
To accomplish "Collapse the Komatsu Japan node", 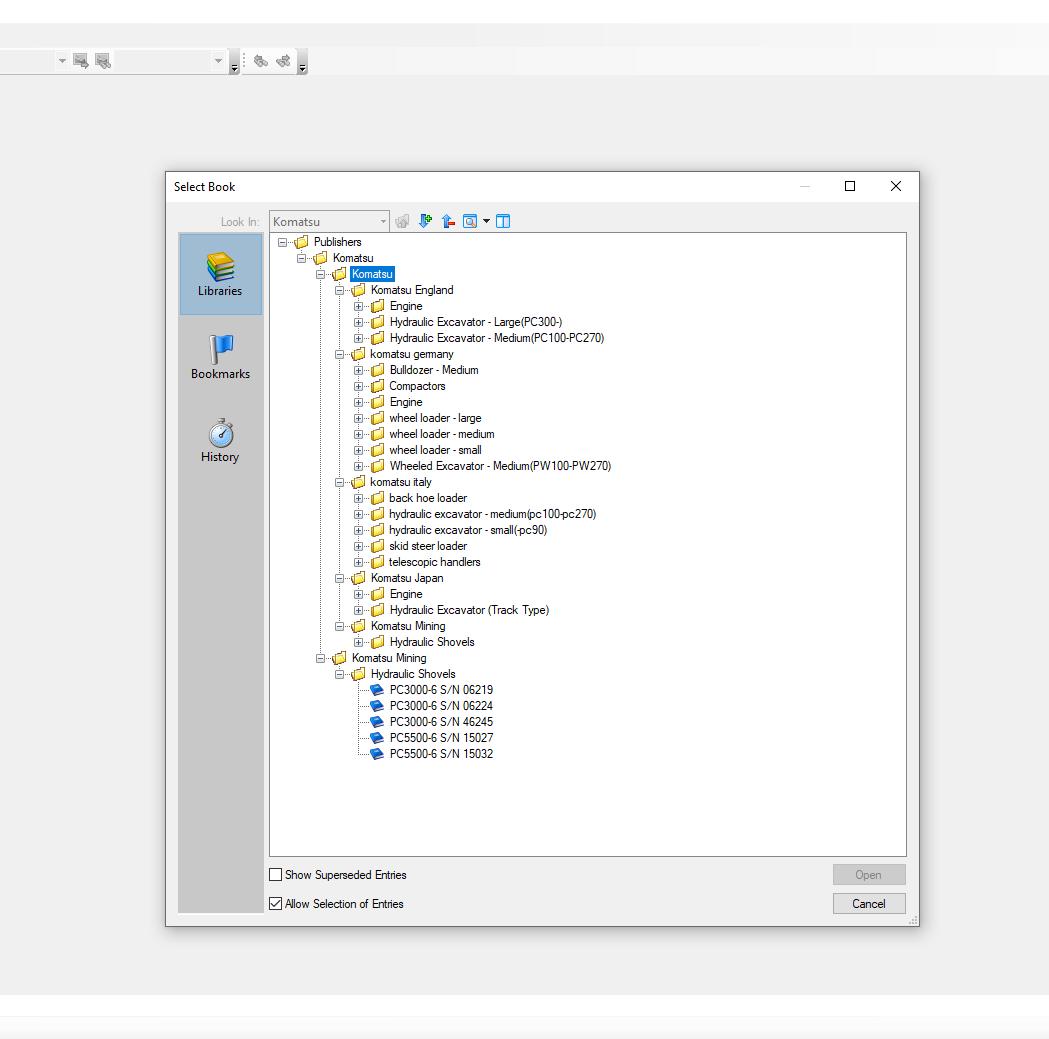I will pyautogui.click(x=339, y=578).
